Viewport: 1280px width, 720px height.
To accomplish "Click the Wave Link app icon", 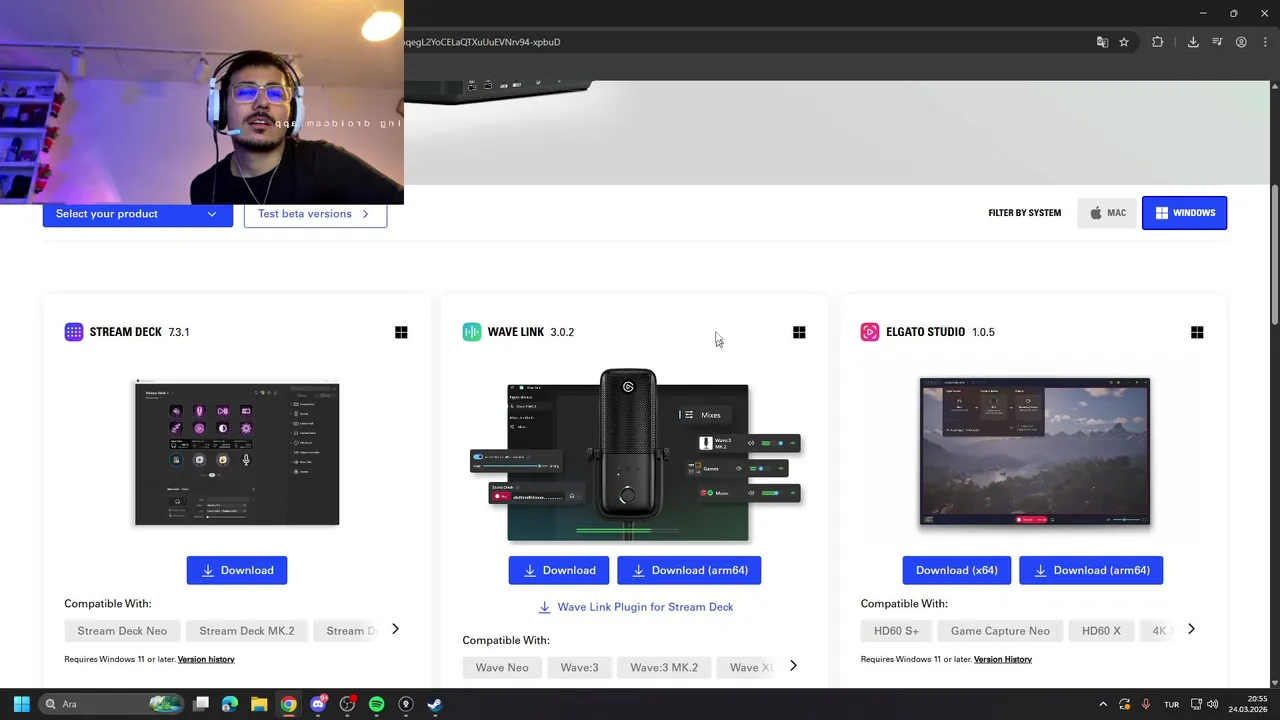I will [x=472, y=332].
